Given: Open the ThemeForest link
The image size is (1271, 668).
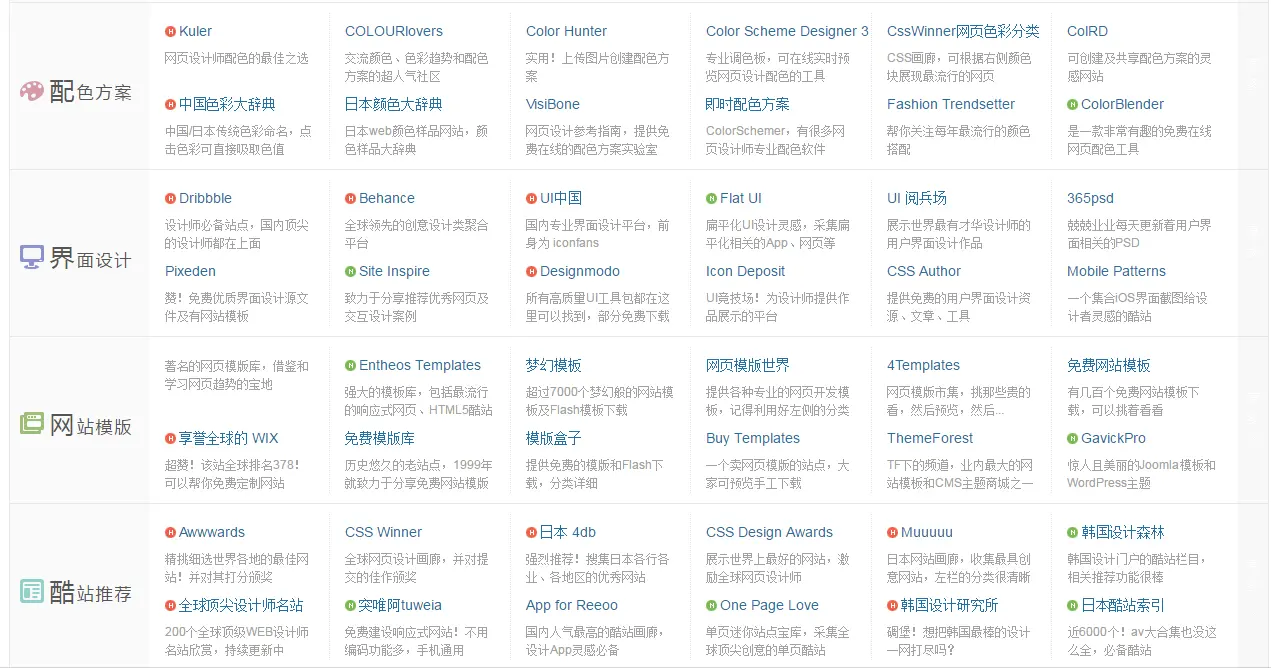Looking at the screenshot, I should [930, 438].
